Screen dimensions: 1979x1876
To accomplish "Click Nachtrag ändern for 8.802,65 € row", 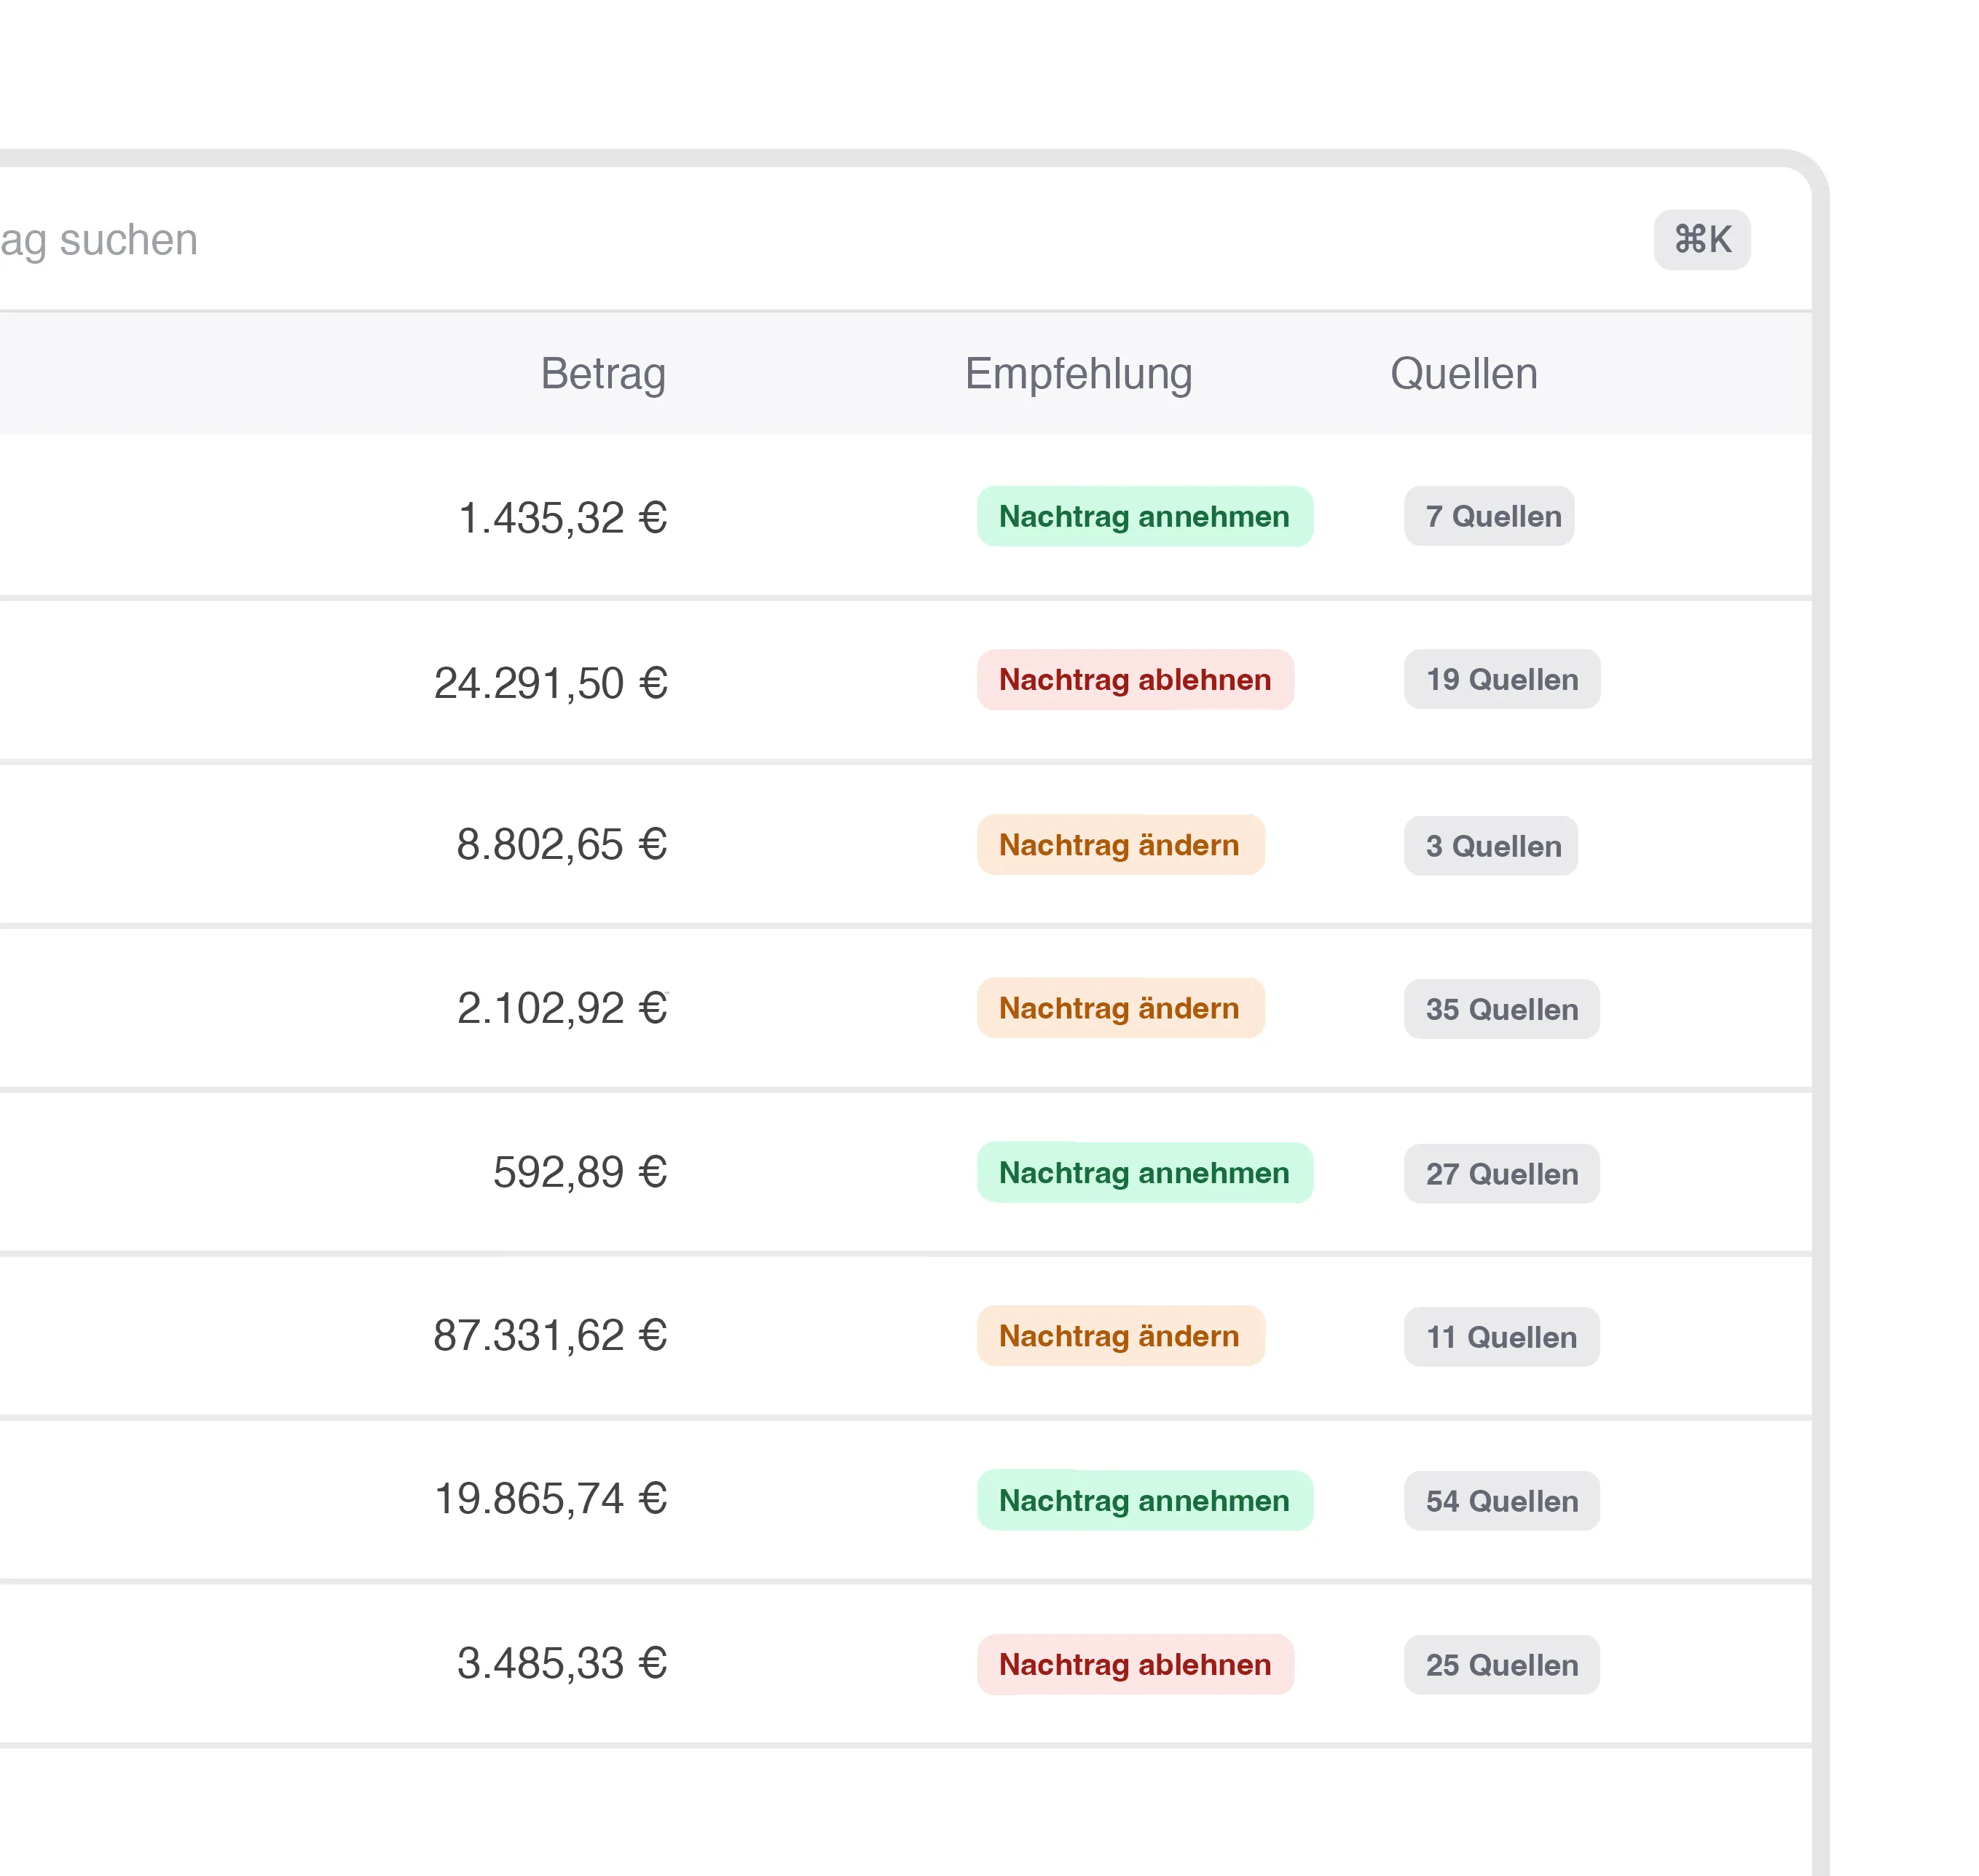I will point(1120,845).
